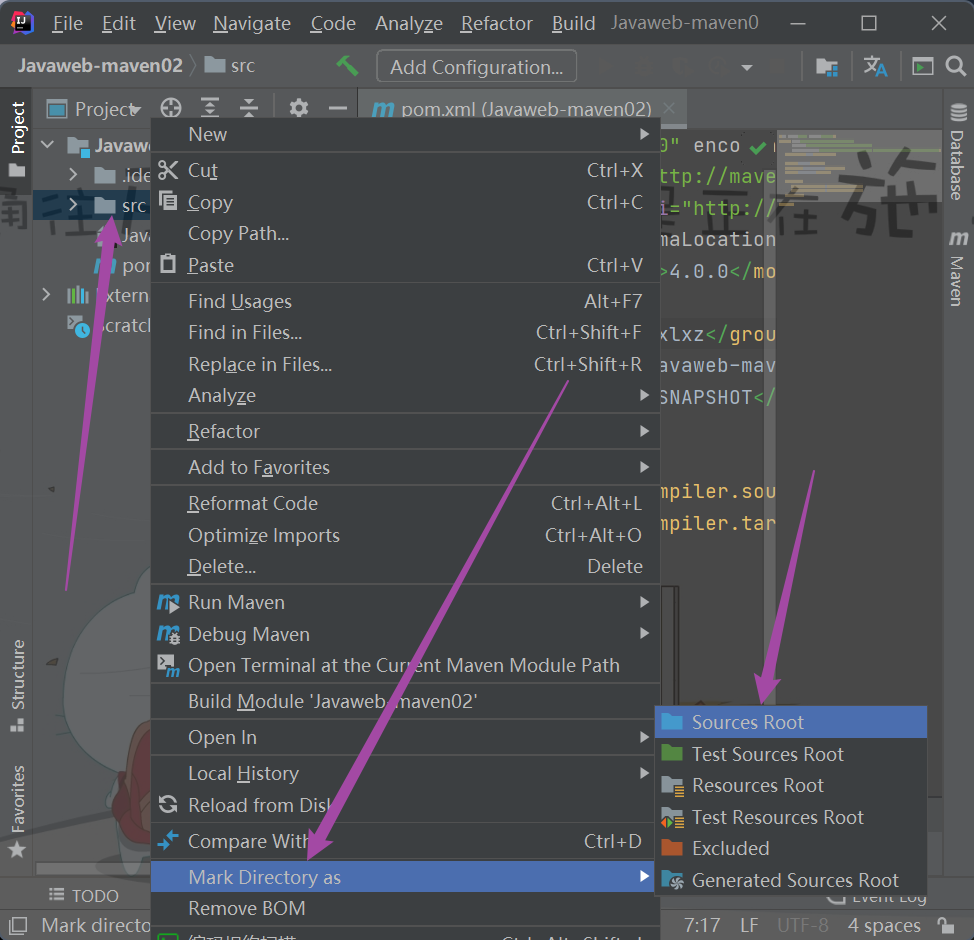Image resolution: width=974 pixels, height=940 pixels.
Task: Hide the Project panel with minus icon
Action: [x=338, y=108]
